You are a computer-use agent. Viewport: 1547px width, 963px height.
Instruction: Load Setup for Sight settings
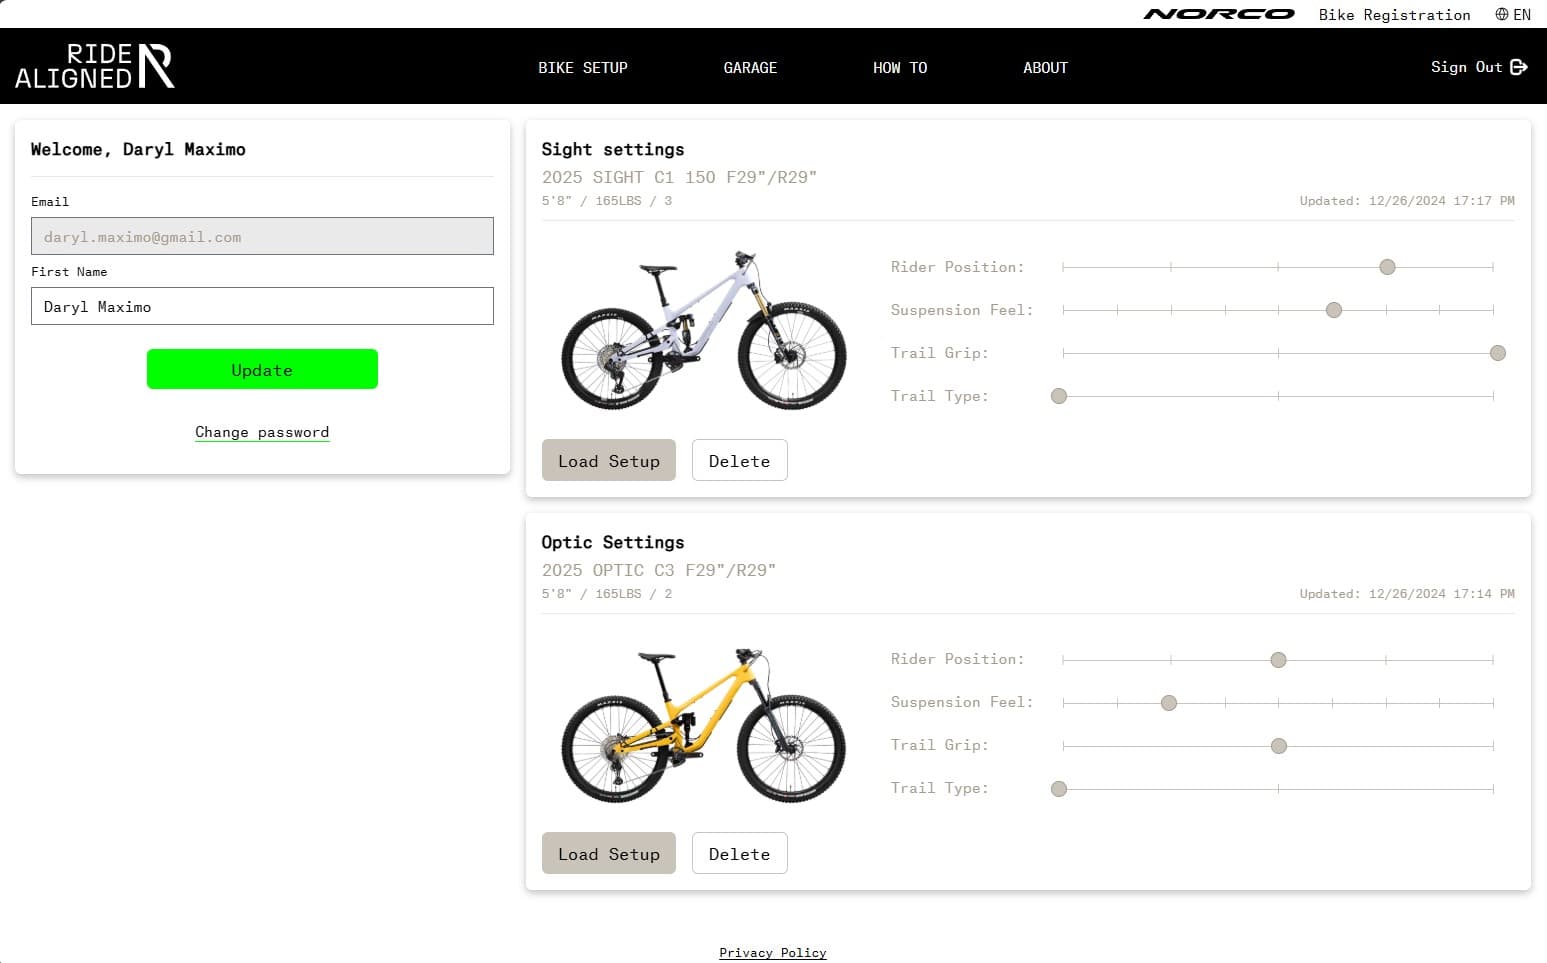[609, 460]
